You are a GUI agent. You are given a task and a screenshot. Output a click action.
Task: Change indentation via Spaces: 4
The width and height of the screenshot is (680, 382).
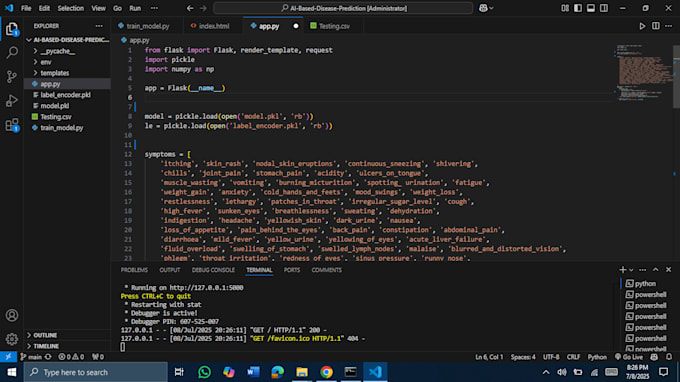click(x=523, y=357)
